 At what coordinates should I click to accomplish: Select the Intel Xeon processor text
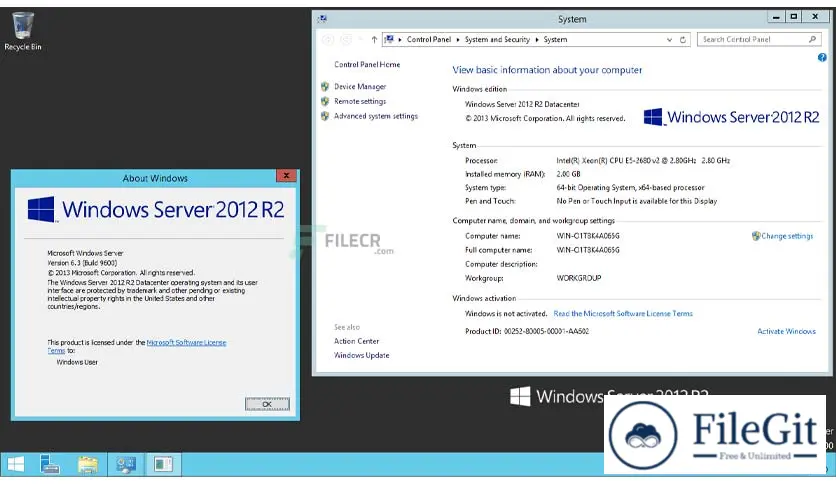click(643, 160)
